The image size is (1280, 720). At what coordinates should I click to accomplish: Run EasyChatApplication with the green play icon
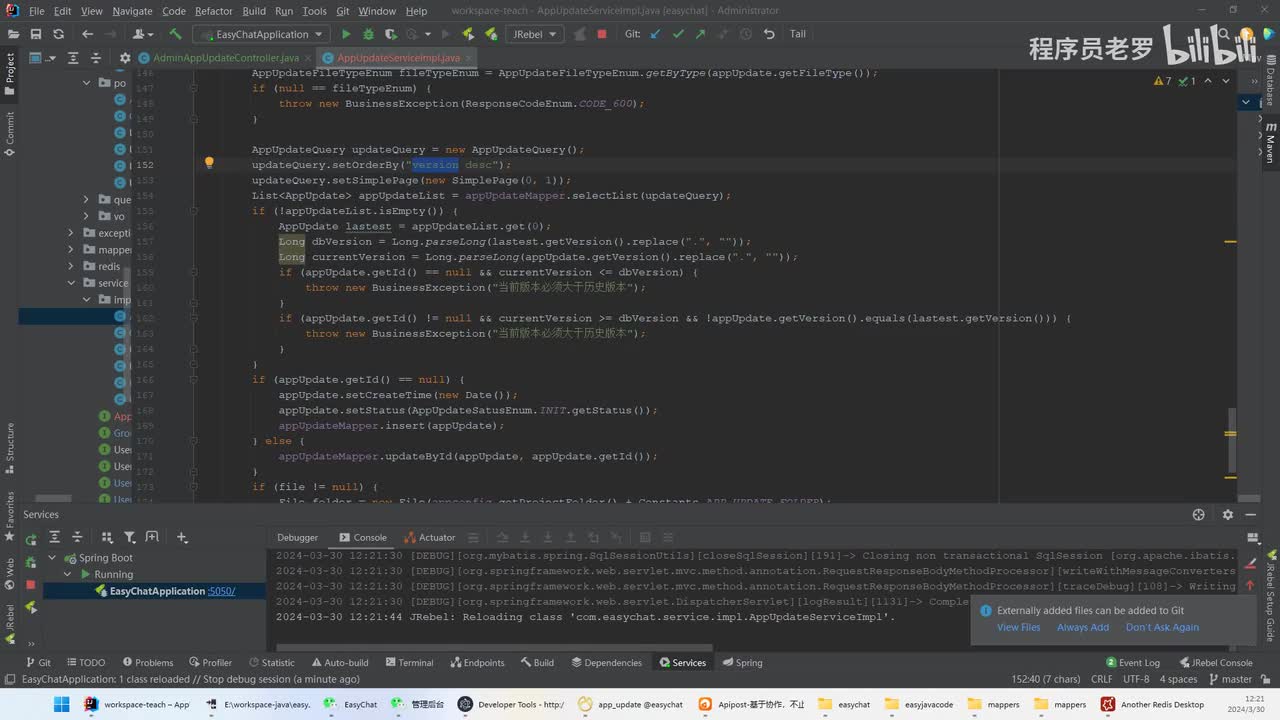pos(346,34)
